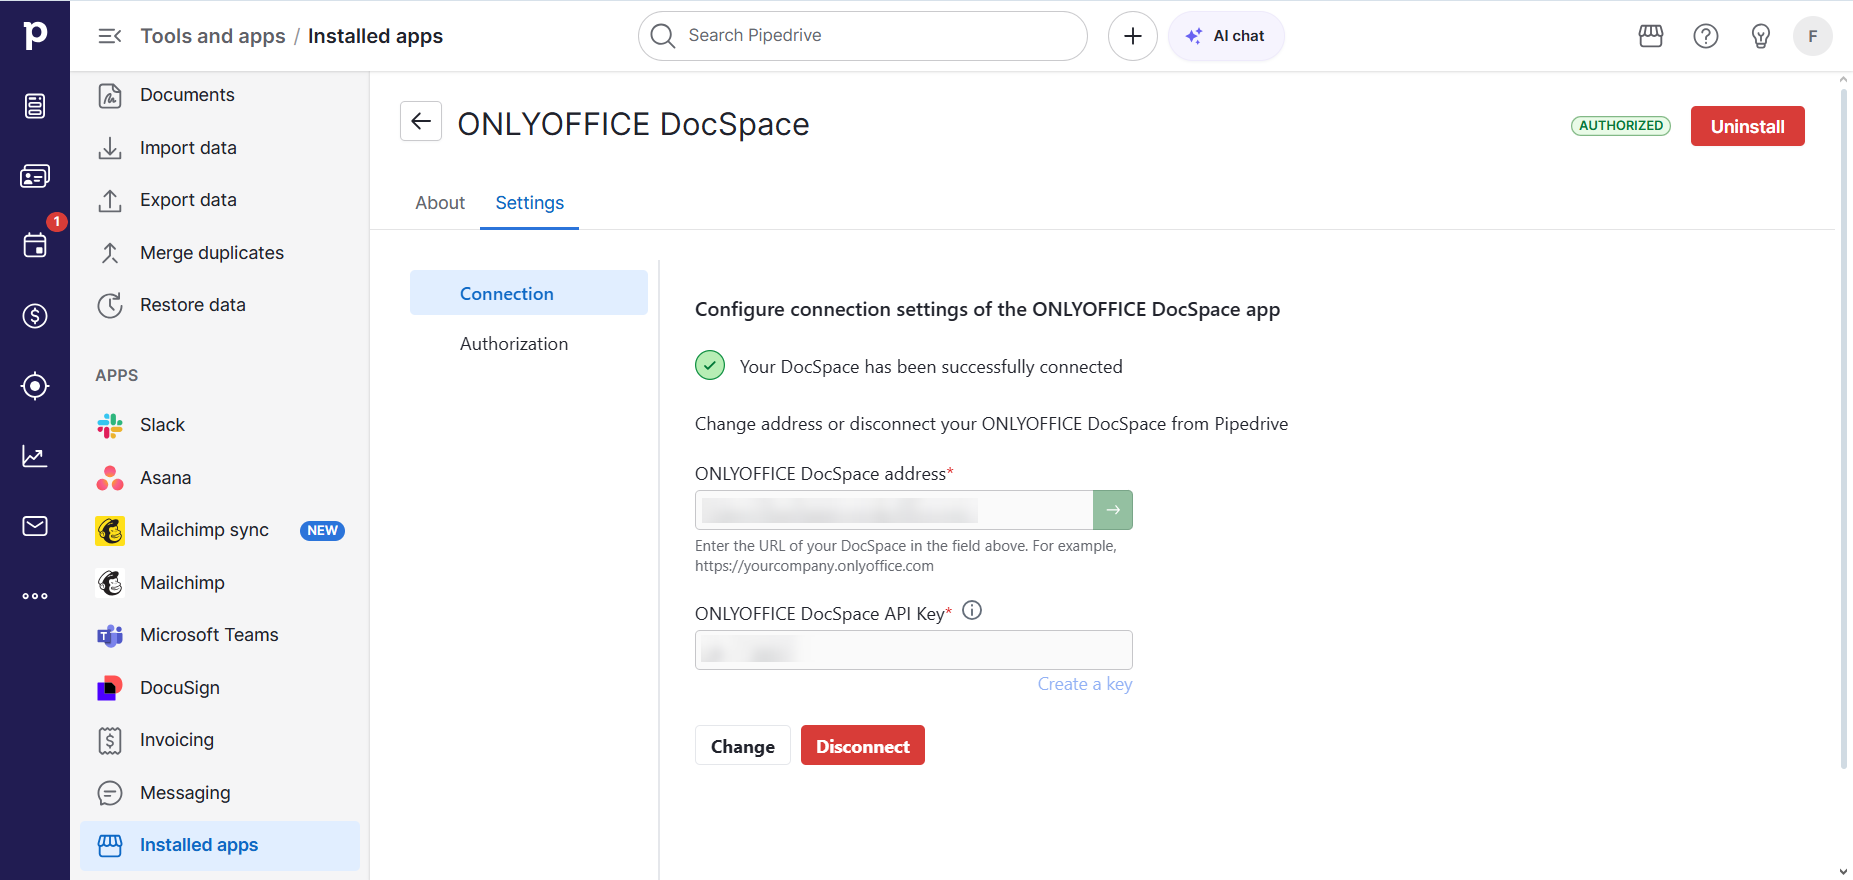Focus the Search Pipedrive field
This screenshot has height=880, width=1853.
[x=863, y=36]
